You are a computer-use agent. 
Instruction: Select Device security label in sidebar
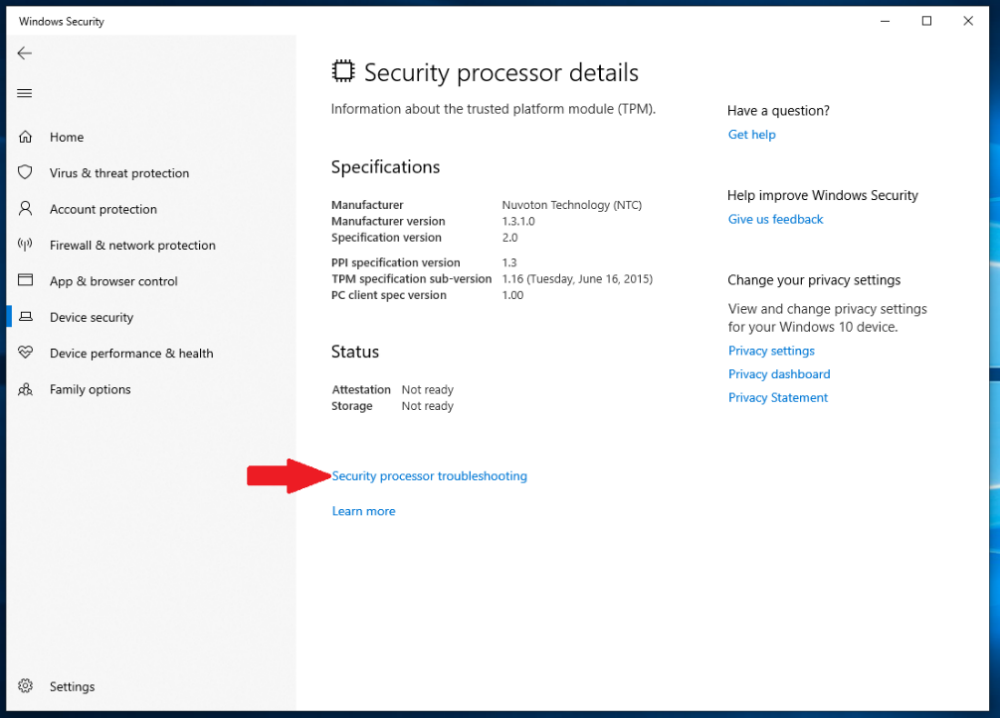click(91, 317)
